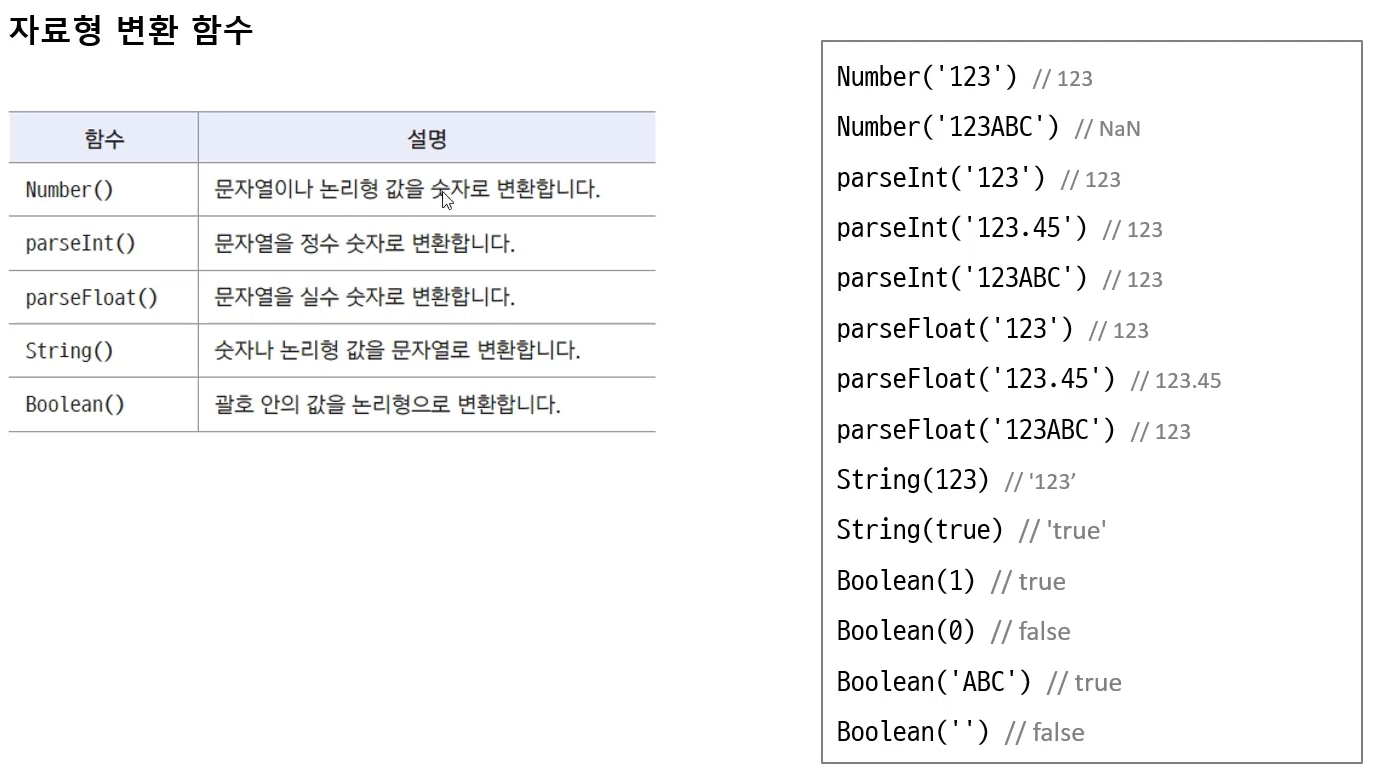Click the code line String(123)
This screenshot has height=775, width=1375.
point(912,480)
